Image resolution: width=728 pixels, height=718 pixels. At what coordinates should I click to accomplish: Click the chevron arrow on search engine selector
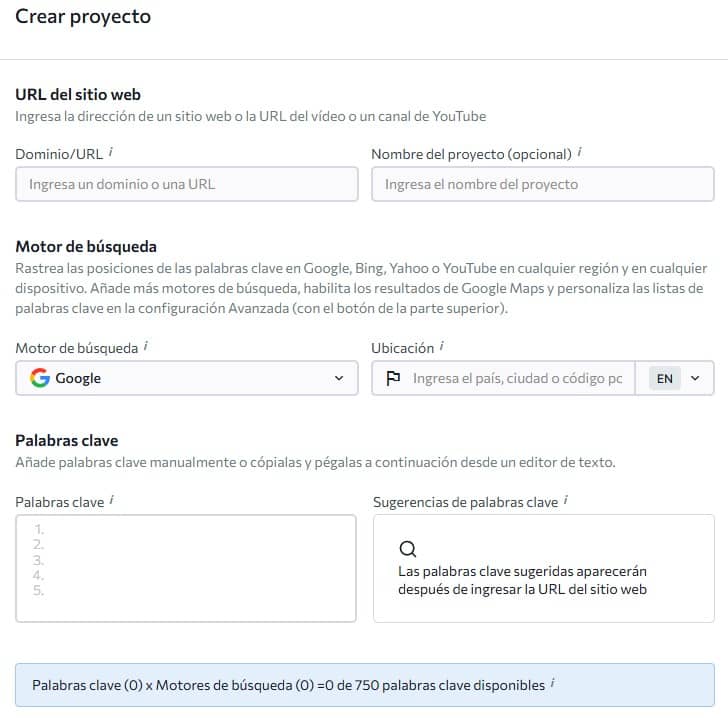(x=338, y=379)
